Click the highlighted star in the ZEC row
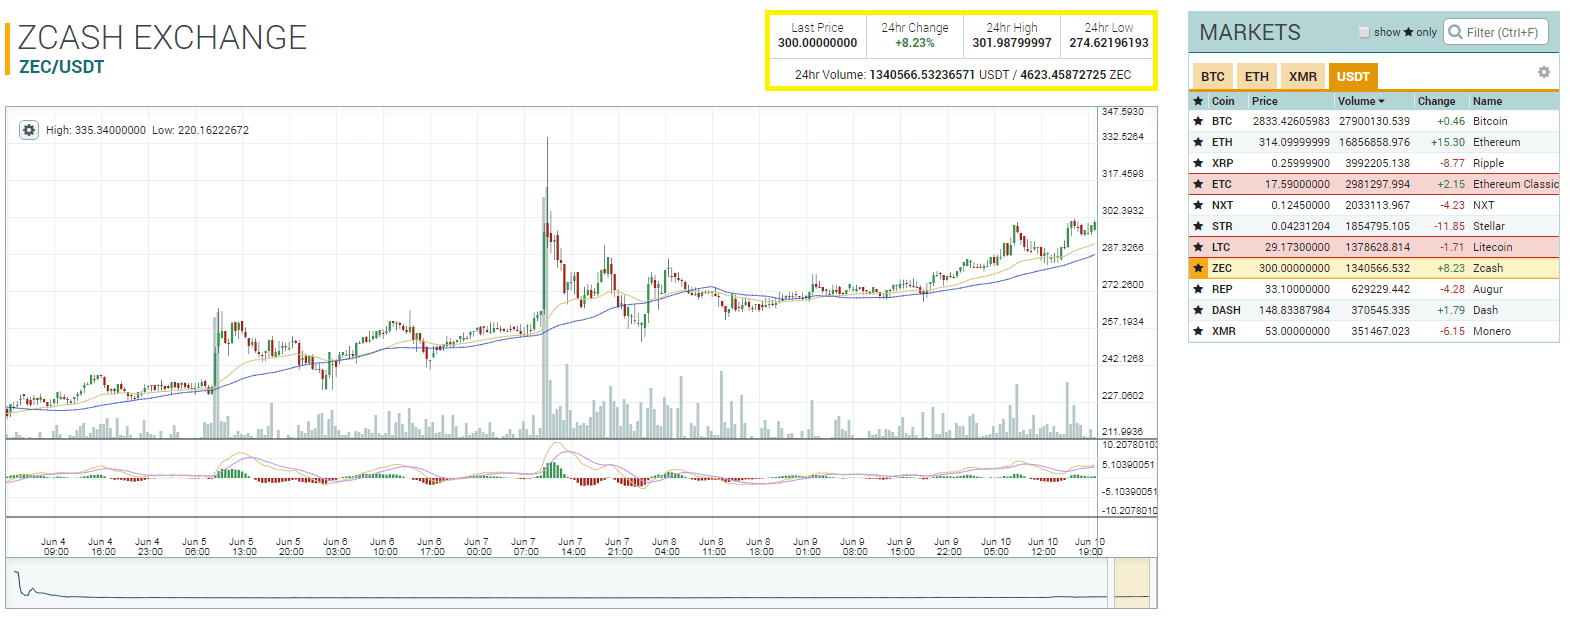The width and height of the screenshot is (1569, 619). 1198,268
